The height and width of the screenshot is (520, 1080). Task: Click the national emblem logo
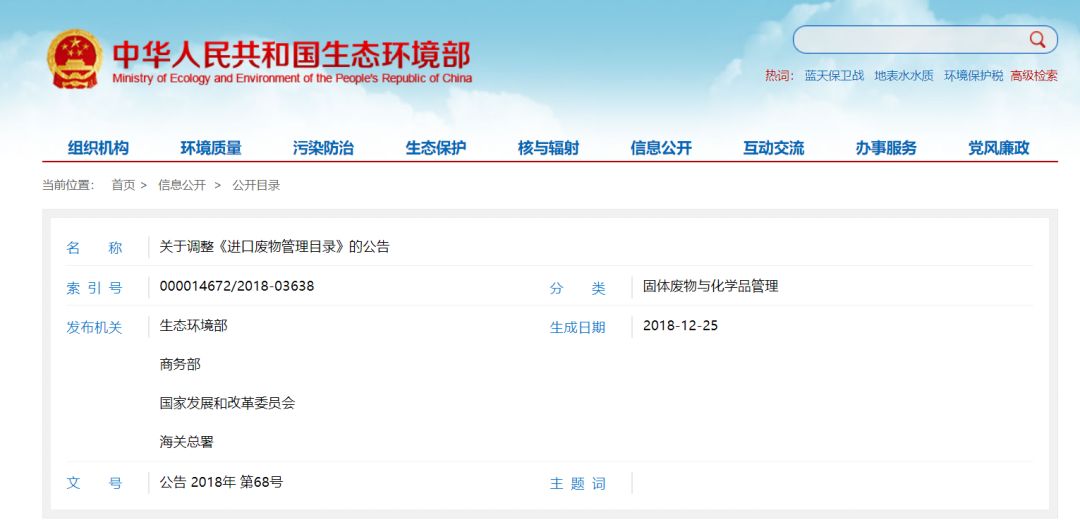pyautogui.click(x=75, y=59)
